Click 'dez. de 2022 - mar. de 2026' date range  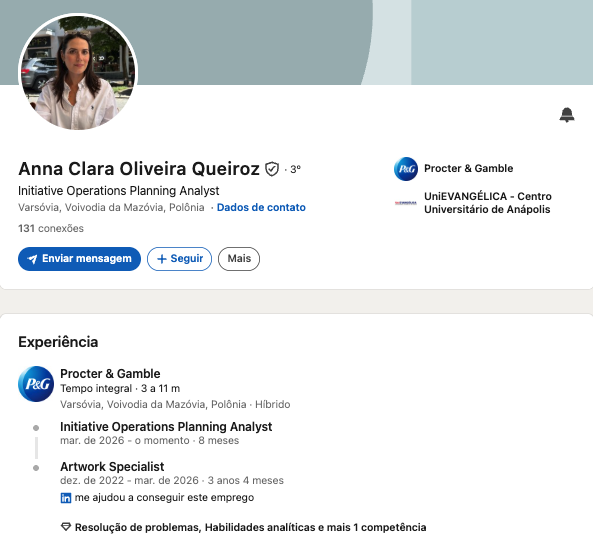[129, 481]
